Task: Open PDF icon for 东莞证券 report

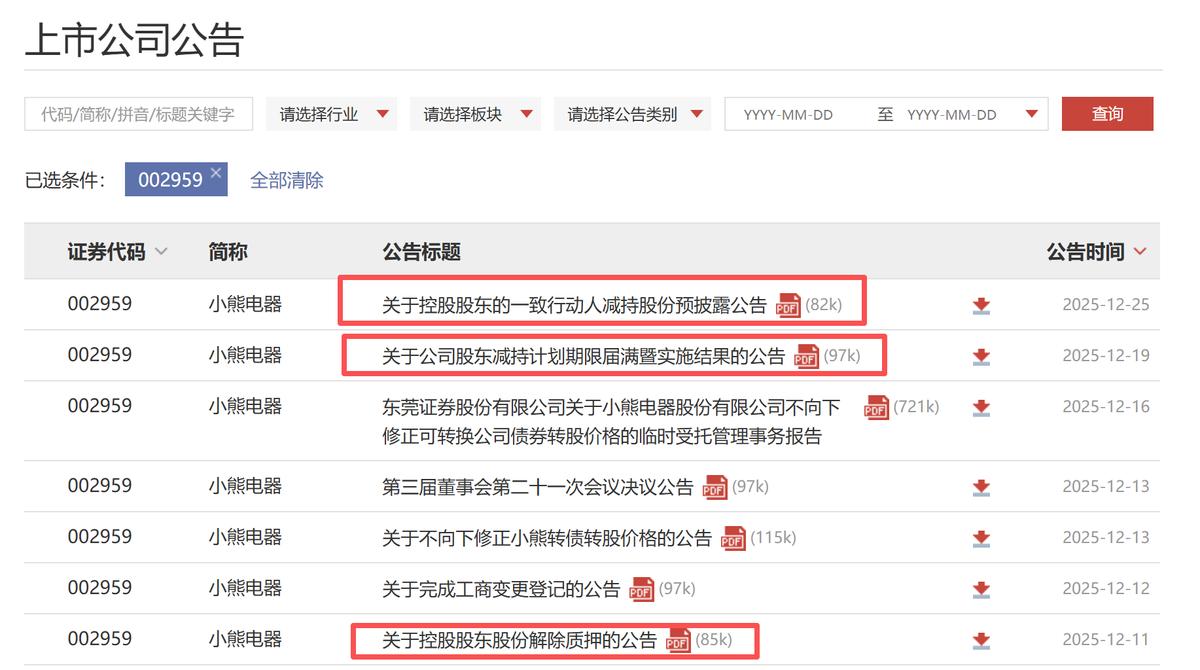Action: point(876,408)
